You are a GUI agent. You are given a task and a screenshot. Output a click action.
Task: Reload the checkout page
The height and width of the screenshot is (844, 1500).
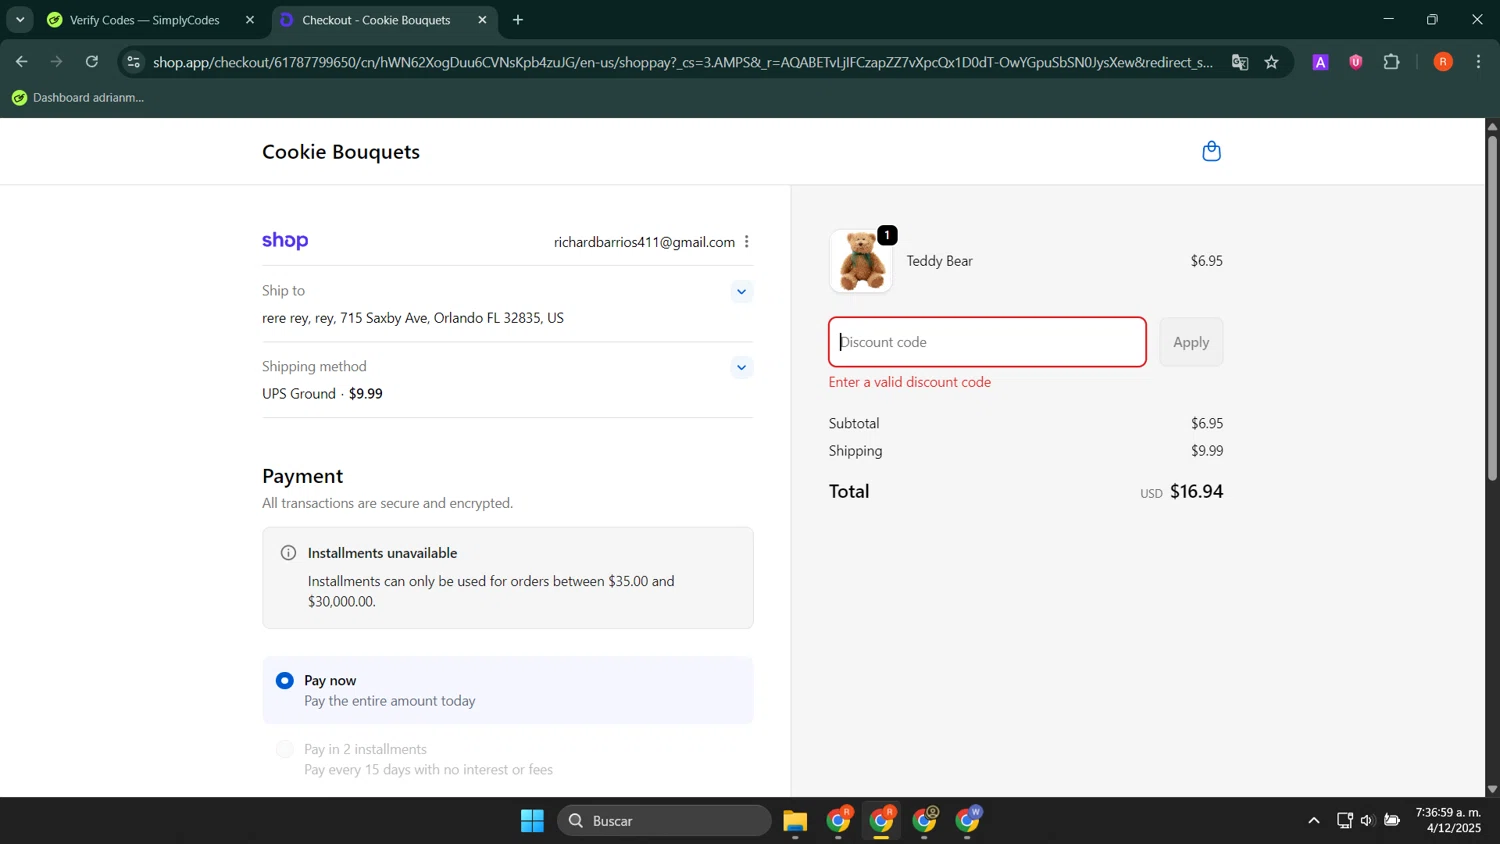point(92,62)
